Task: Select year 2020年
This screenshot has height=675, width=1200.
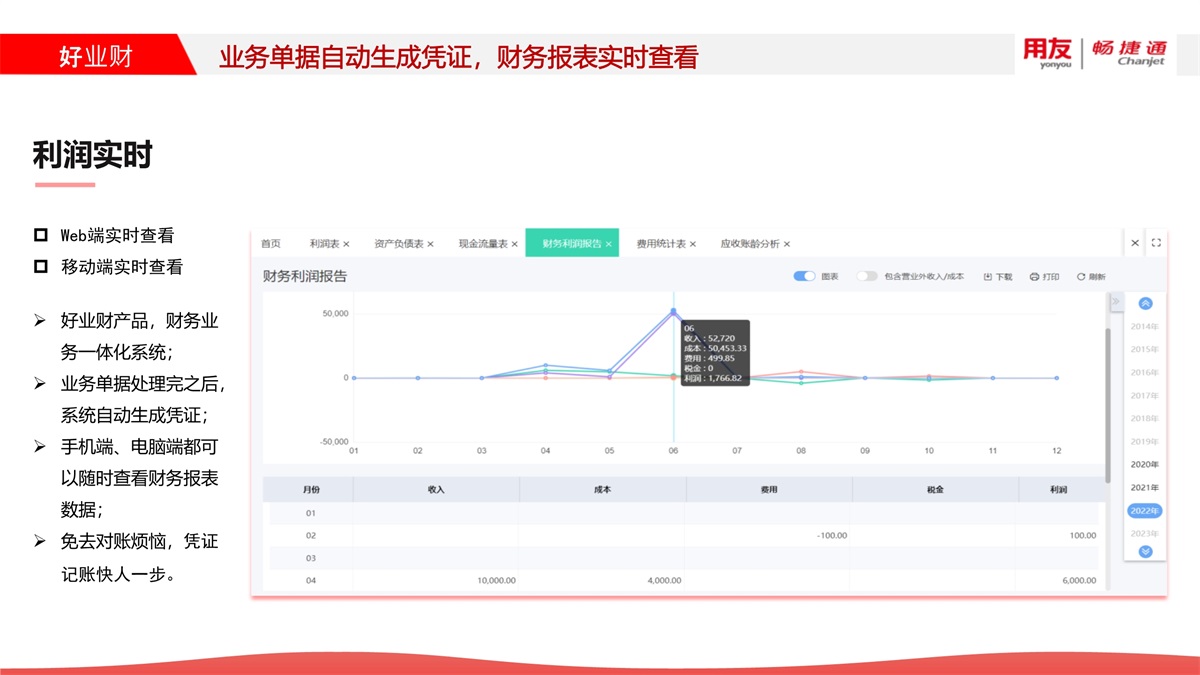Action: 1145,465
